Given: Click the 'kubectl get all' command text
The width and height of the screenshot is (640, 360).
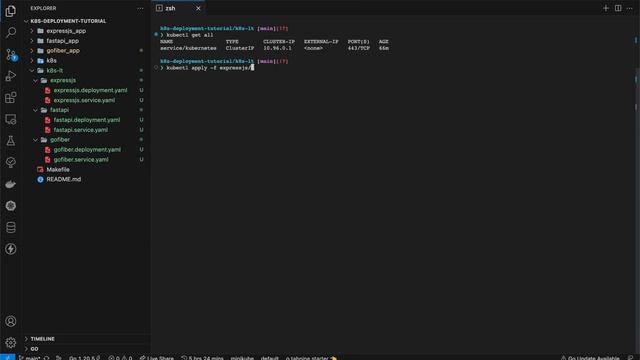Looking at the screenshot, I should point(190,35).
